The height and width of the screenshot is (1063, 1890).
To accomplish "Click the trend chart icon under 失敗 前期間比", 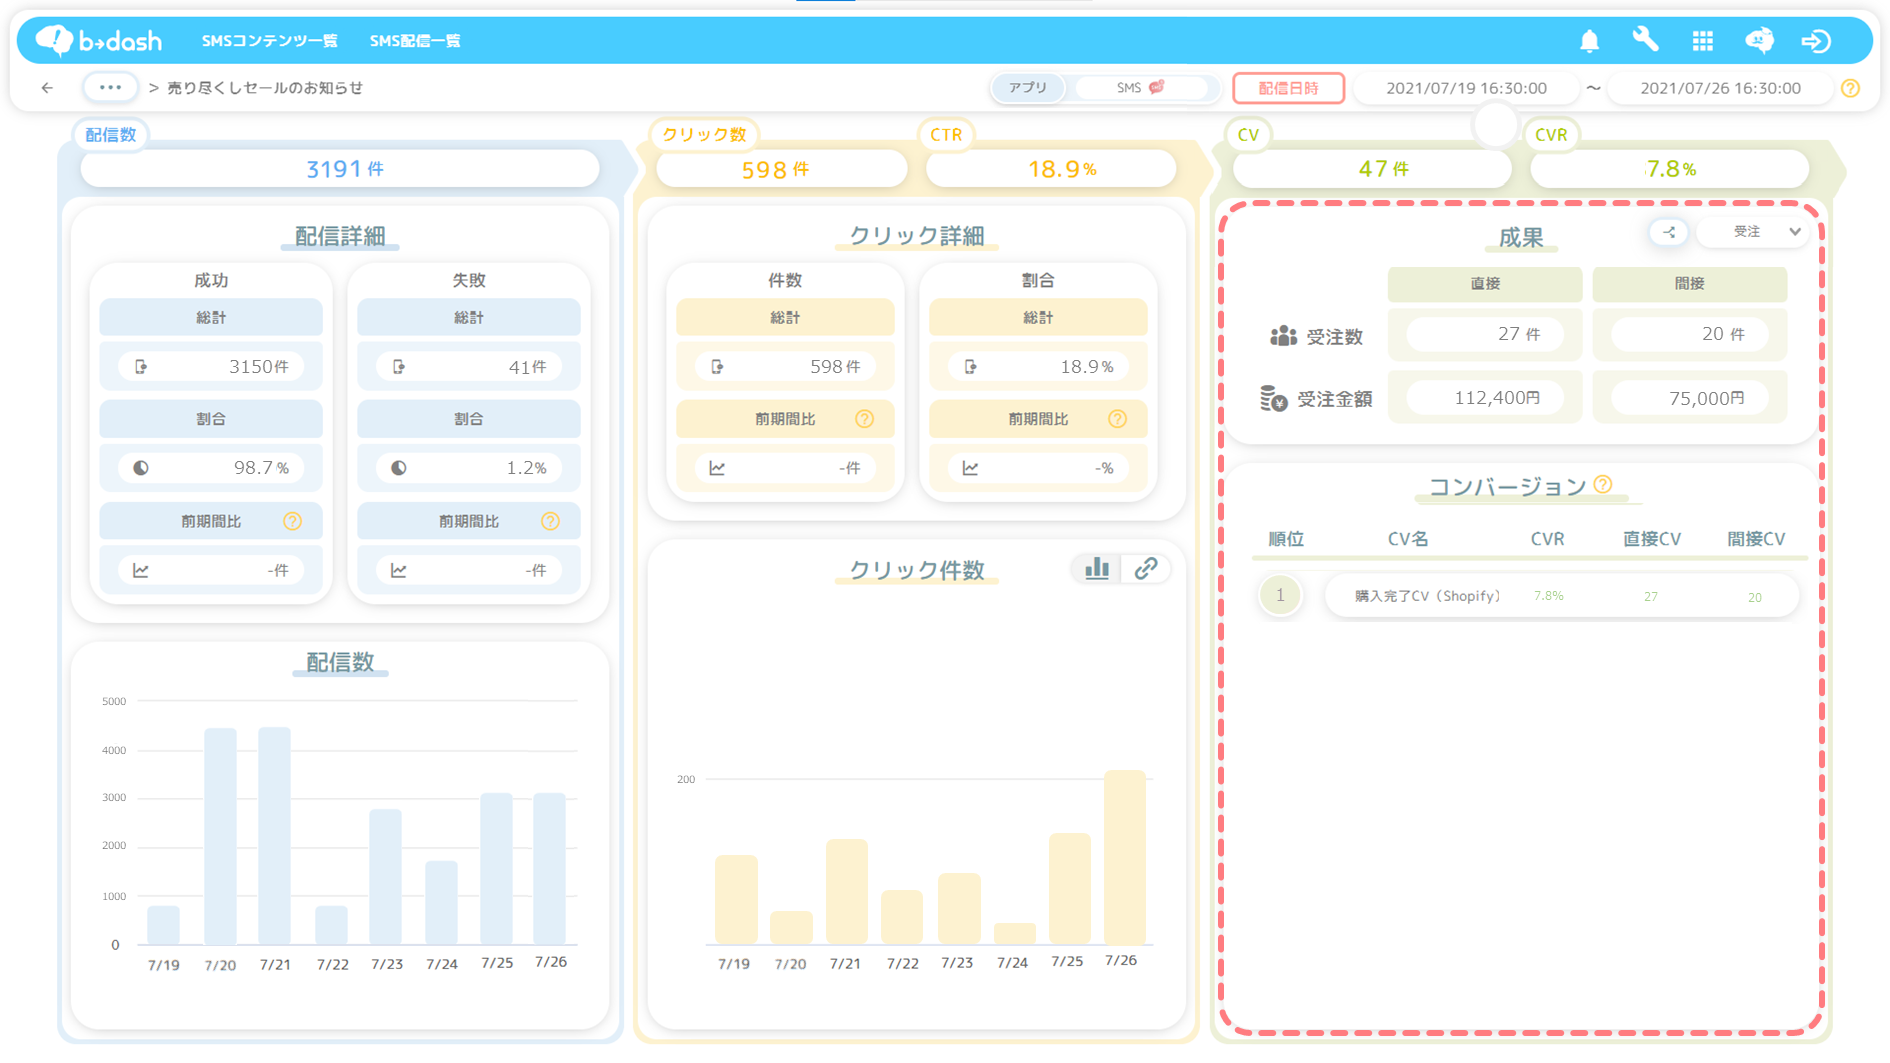I will tap(399, 570).
